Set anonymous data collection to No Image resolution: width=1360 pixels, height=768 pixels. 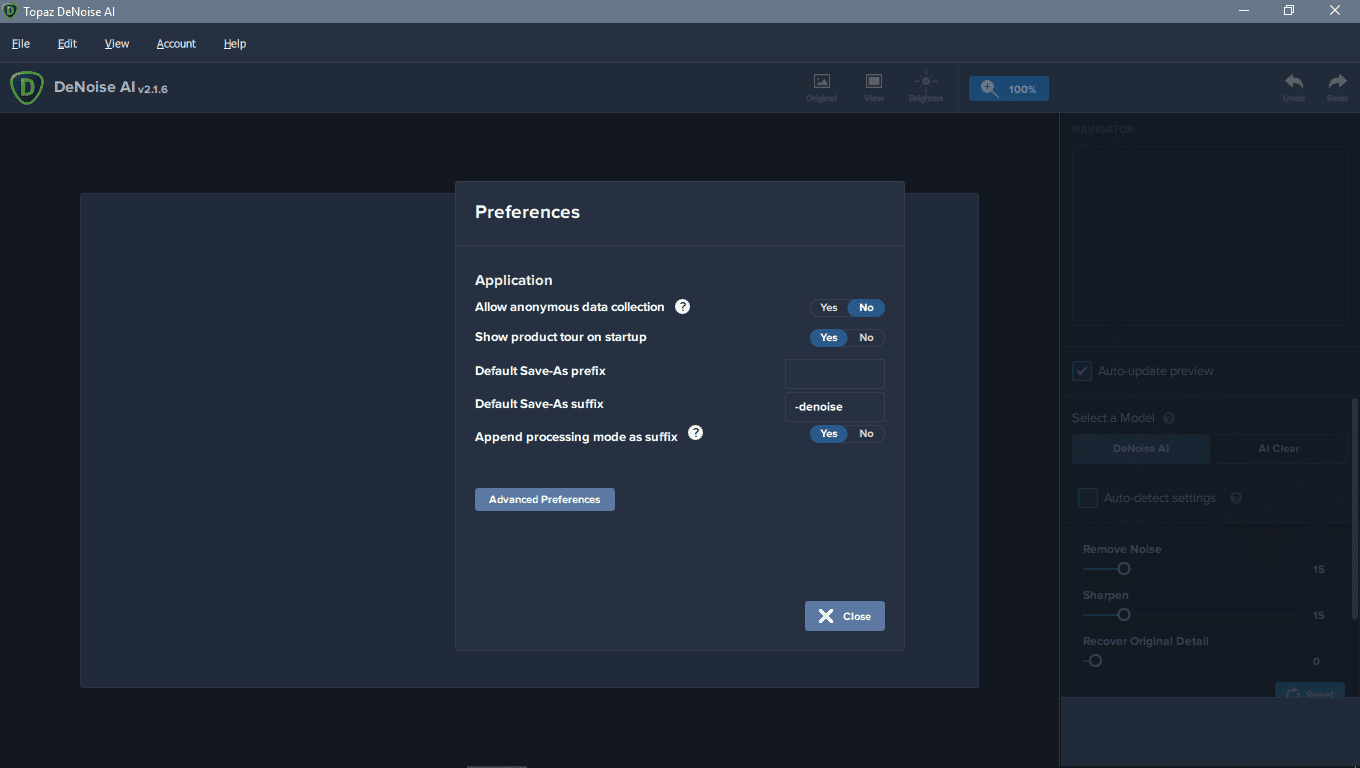pyautogui.click(x=866, y=308)
